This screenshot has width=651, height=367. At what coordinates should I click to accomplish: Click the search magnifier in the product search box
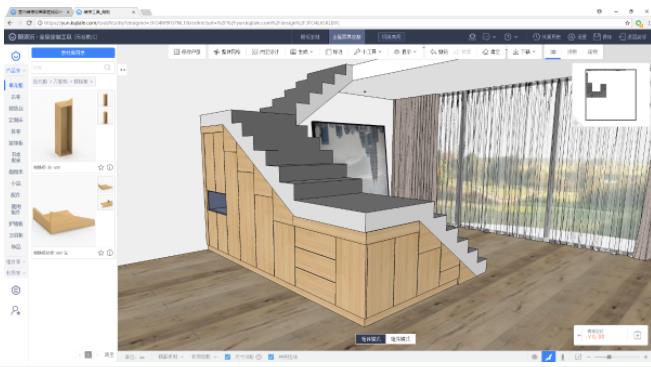(108, 67)
